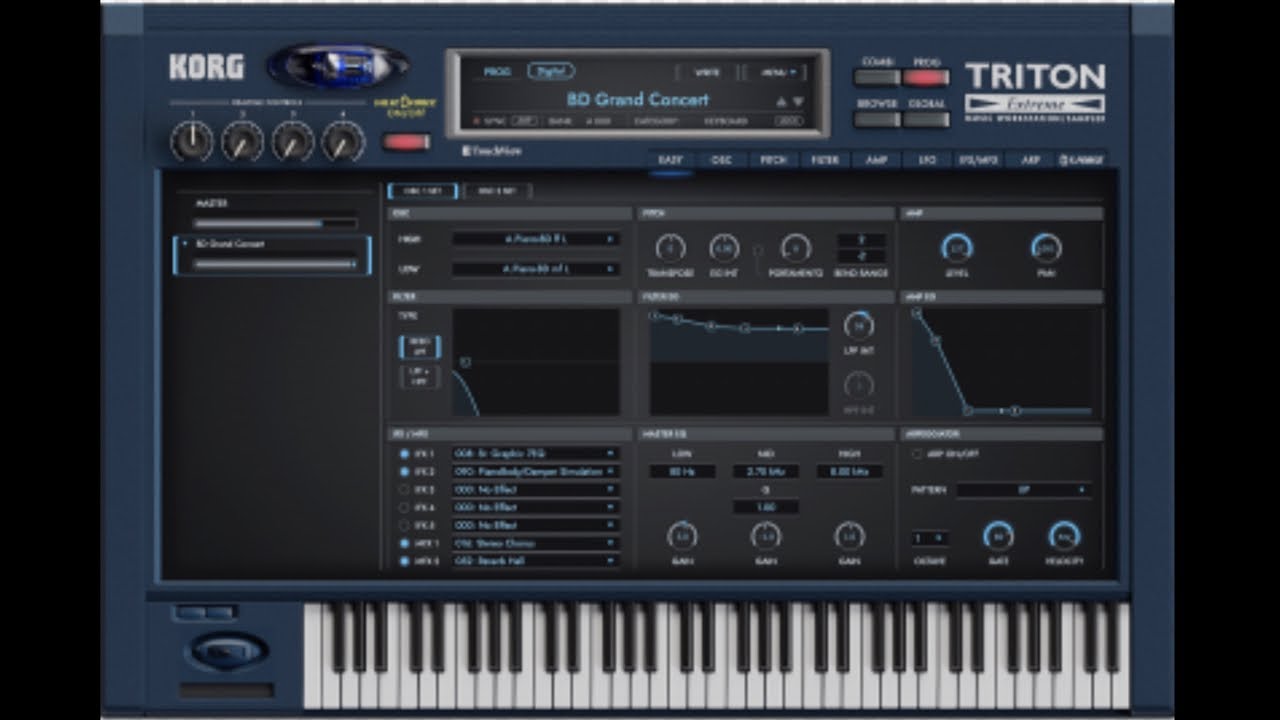Toggle IFX 2 effect on/off
The width and height of the screenshot is (1280, 720).
(404, 471)
